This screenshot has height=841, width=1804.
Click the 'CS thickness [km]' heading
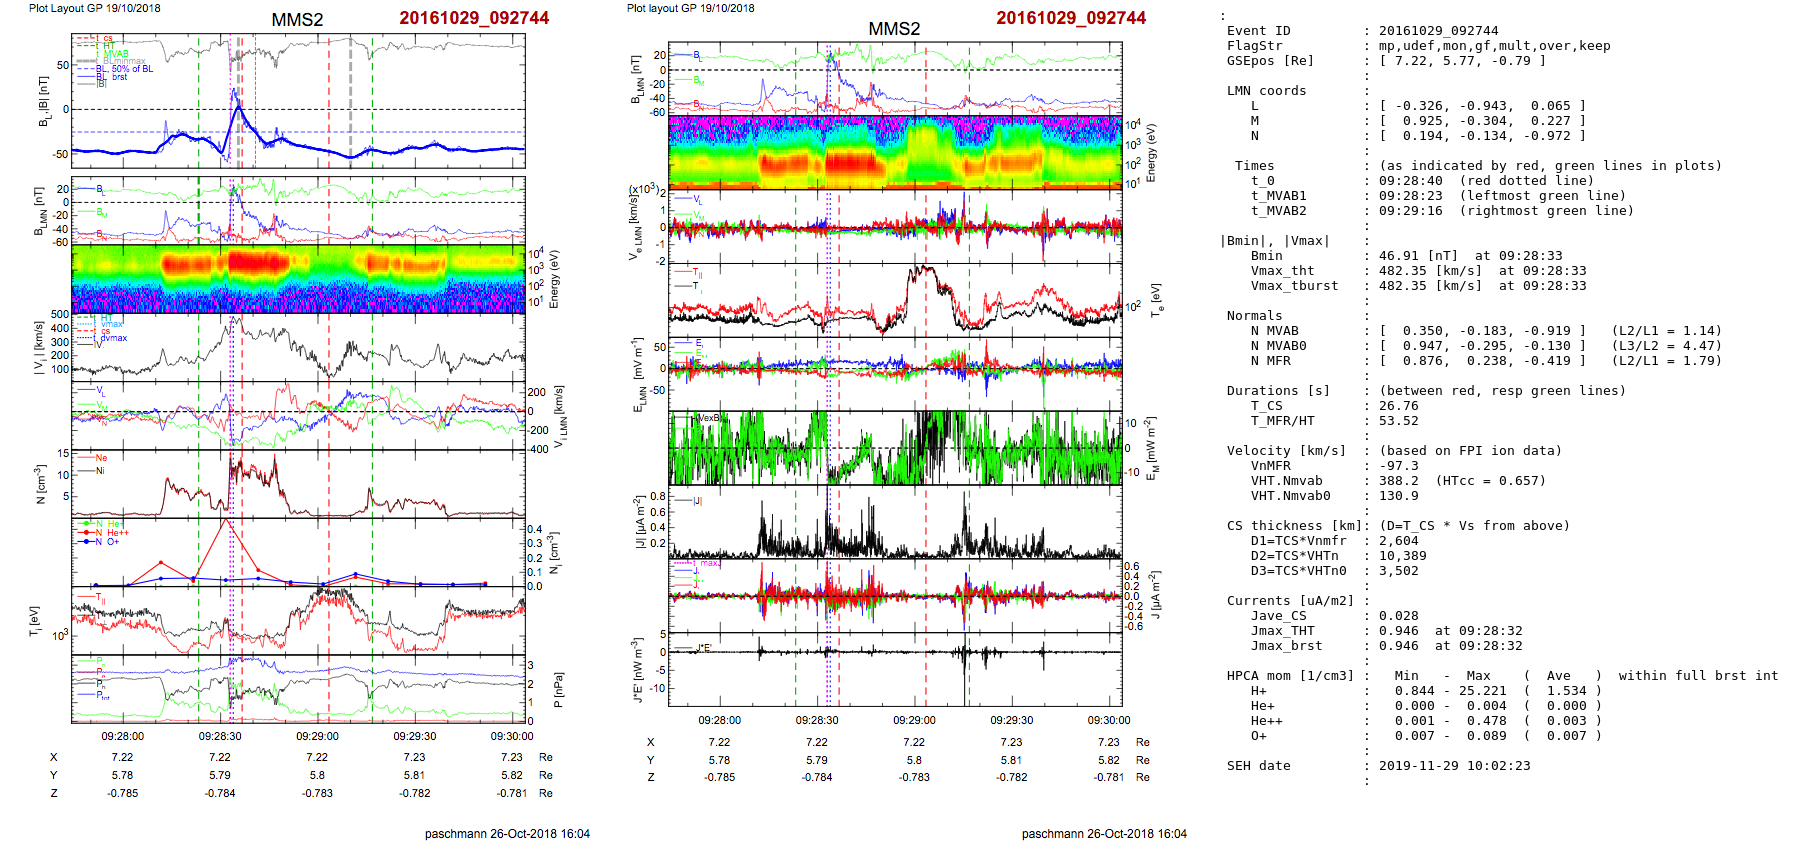coord(1294,526)
